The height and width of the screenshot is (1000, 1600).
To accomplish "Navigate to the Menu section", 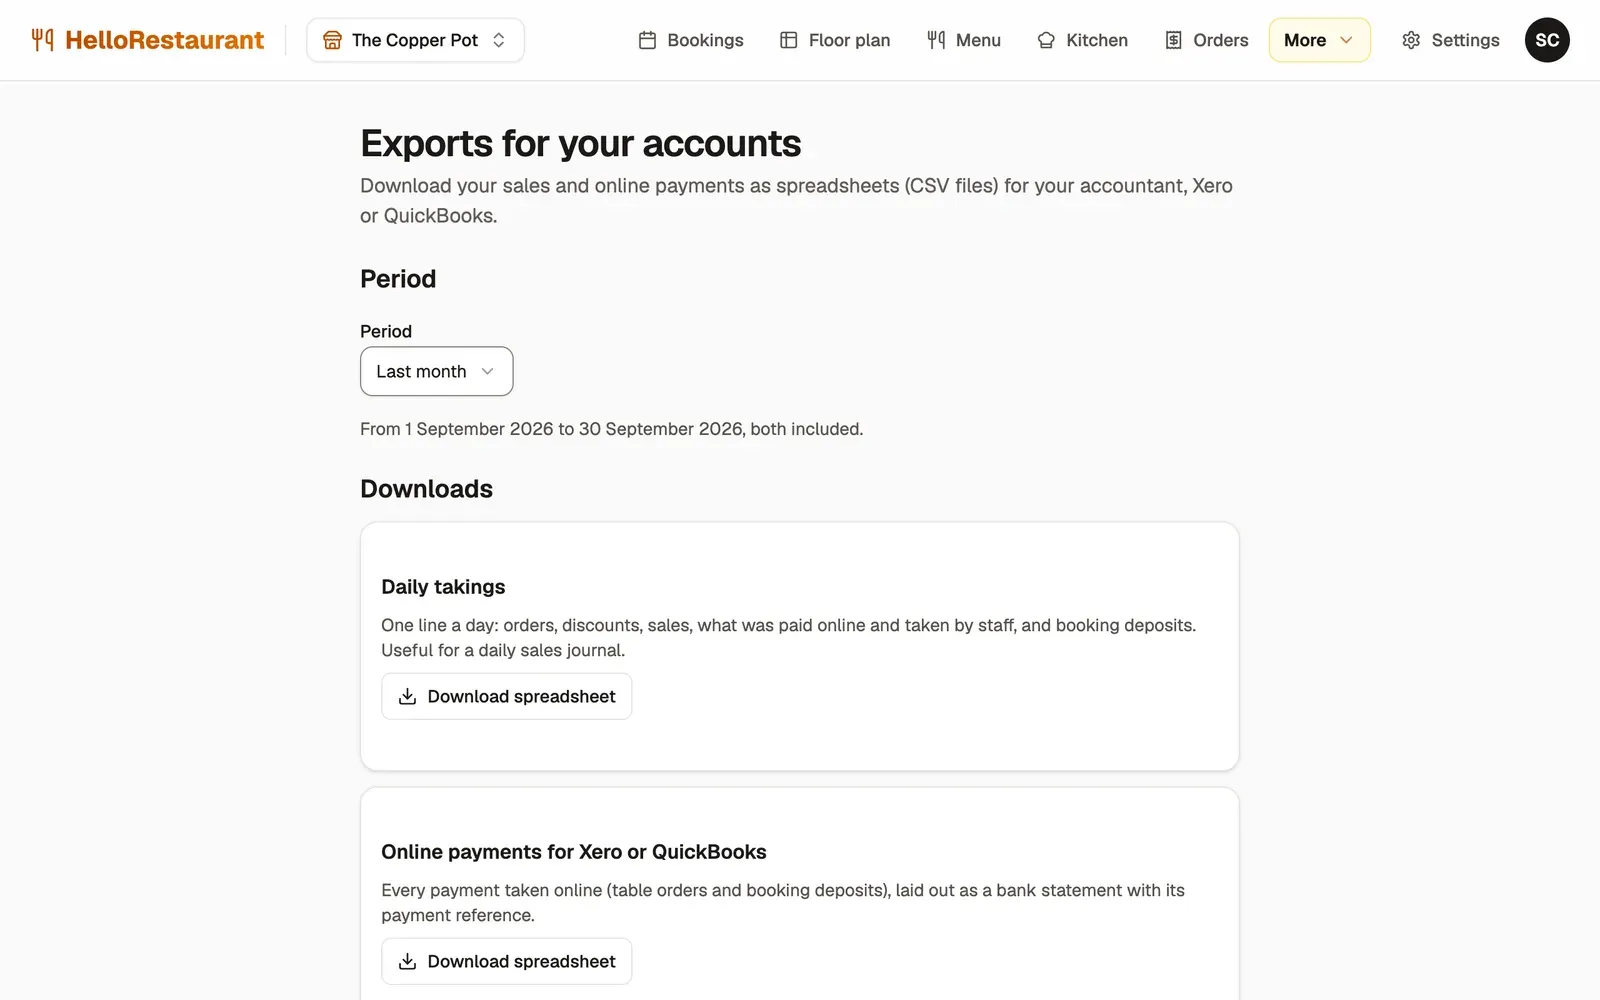I will [964, 40].
